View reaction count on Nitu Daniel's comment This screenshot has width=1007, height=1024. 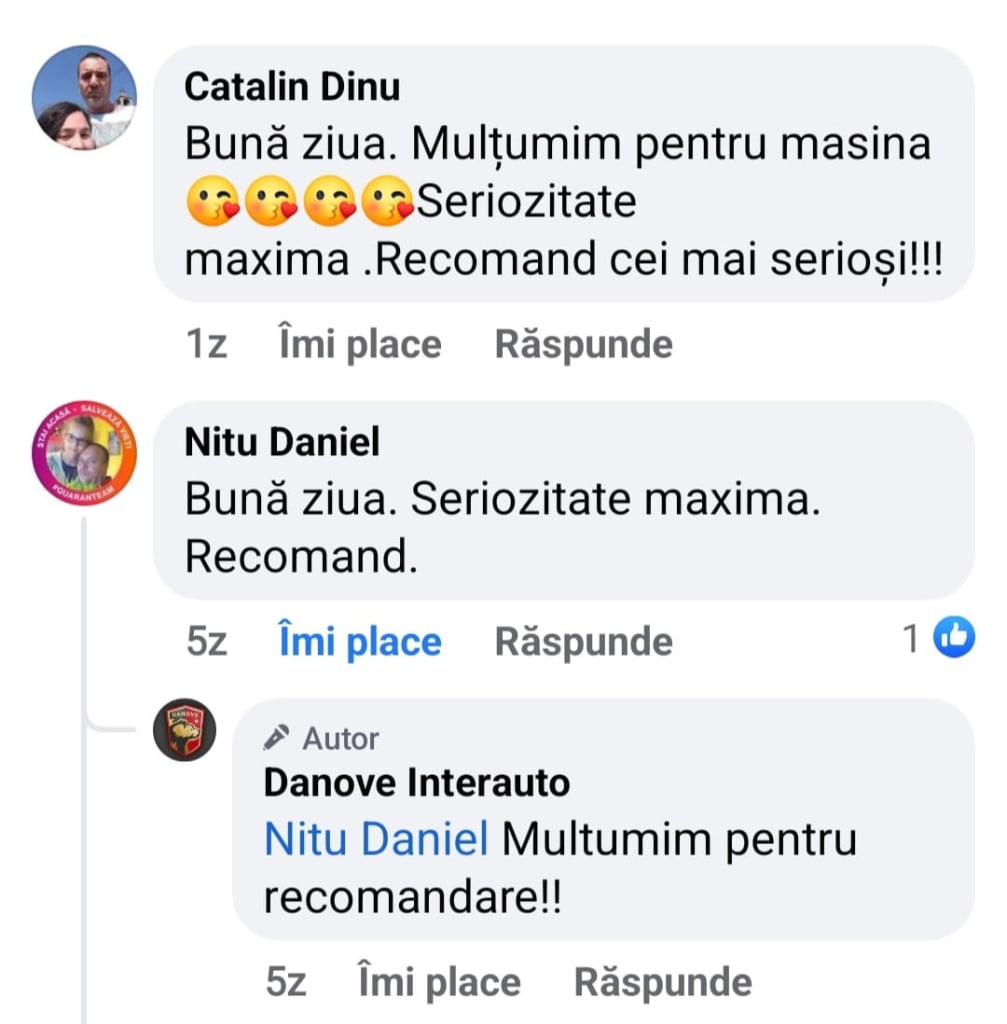pyautogui.click(x=911, y=639)
